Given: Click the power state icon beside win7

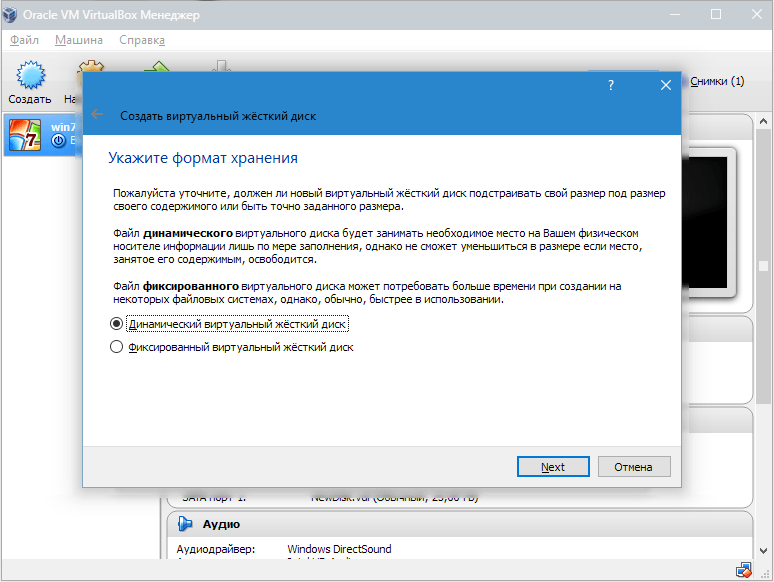Looking at the screenshot, I should point(58,142).
